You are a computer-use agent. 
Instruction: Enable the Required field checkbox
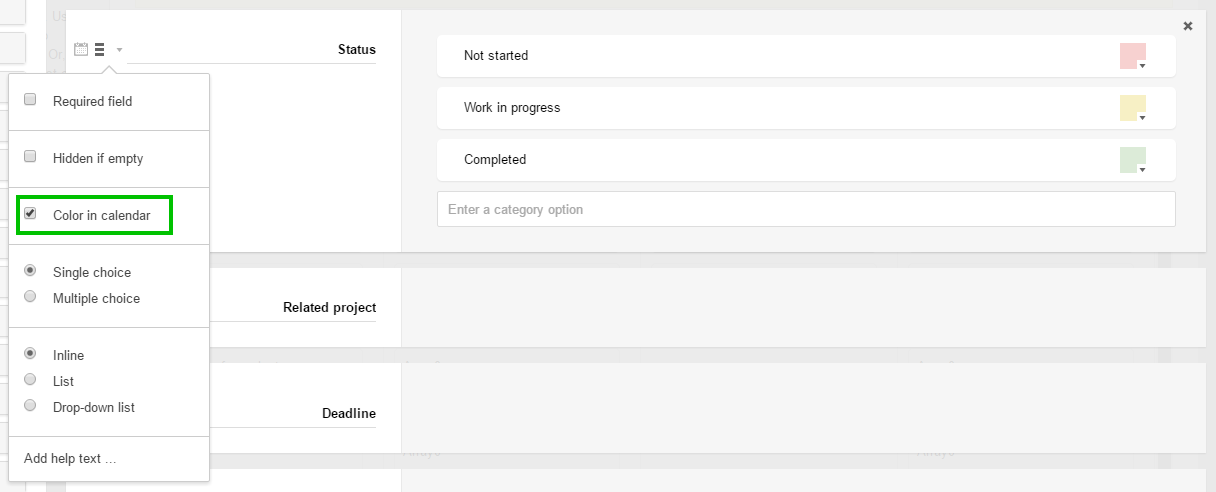(30, 100)
